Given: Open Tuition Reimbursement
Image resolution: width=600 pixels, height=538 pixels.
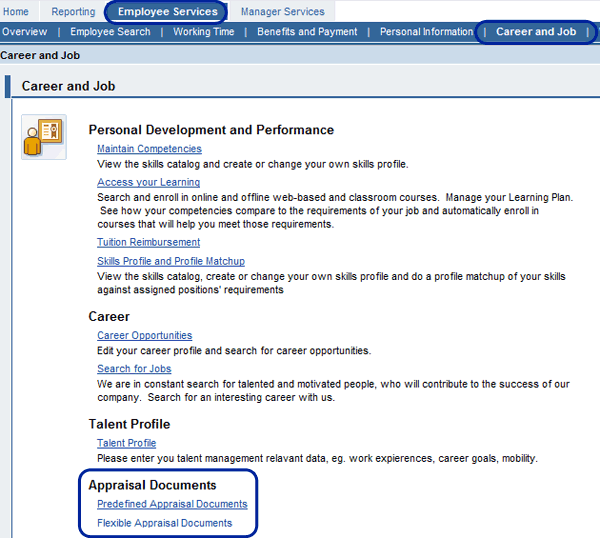Looking at the screenshot, I should pos(148,242).
